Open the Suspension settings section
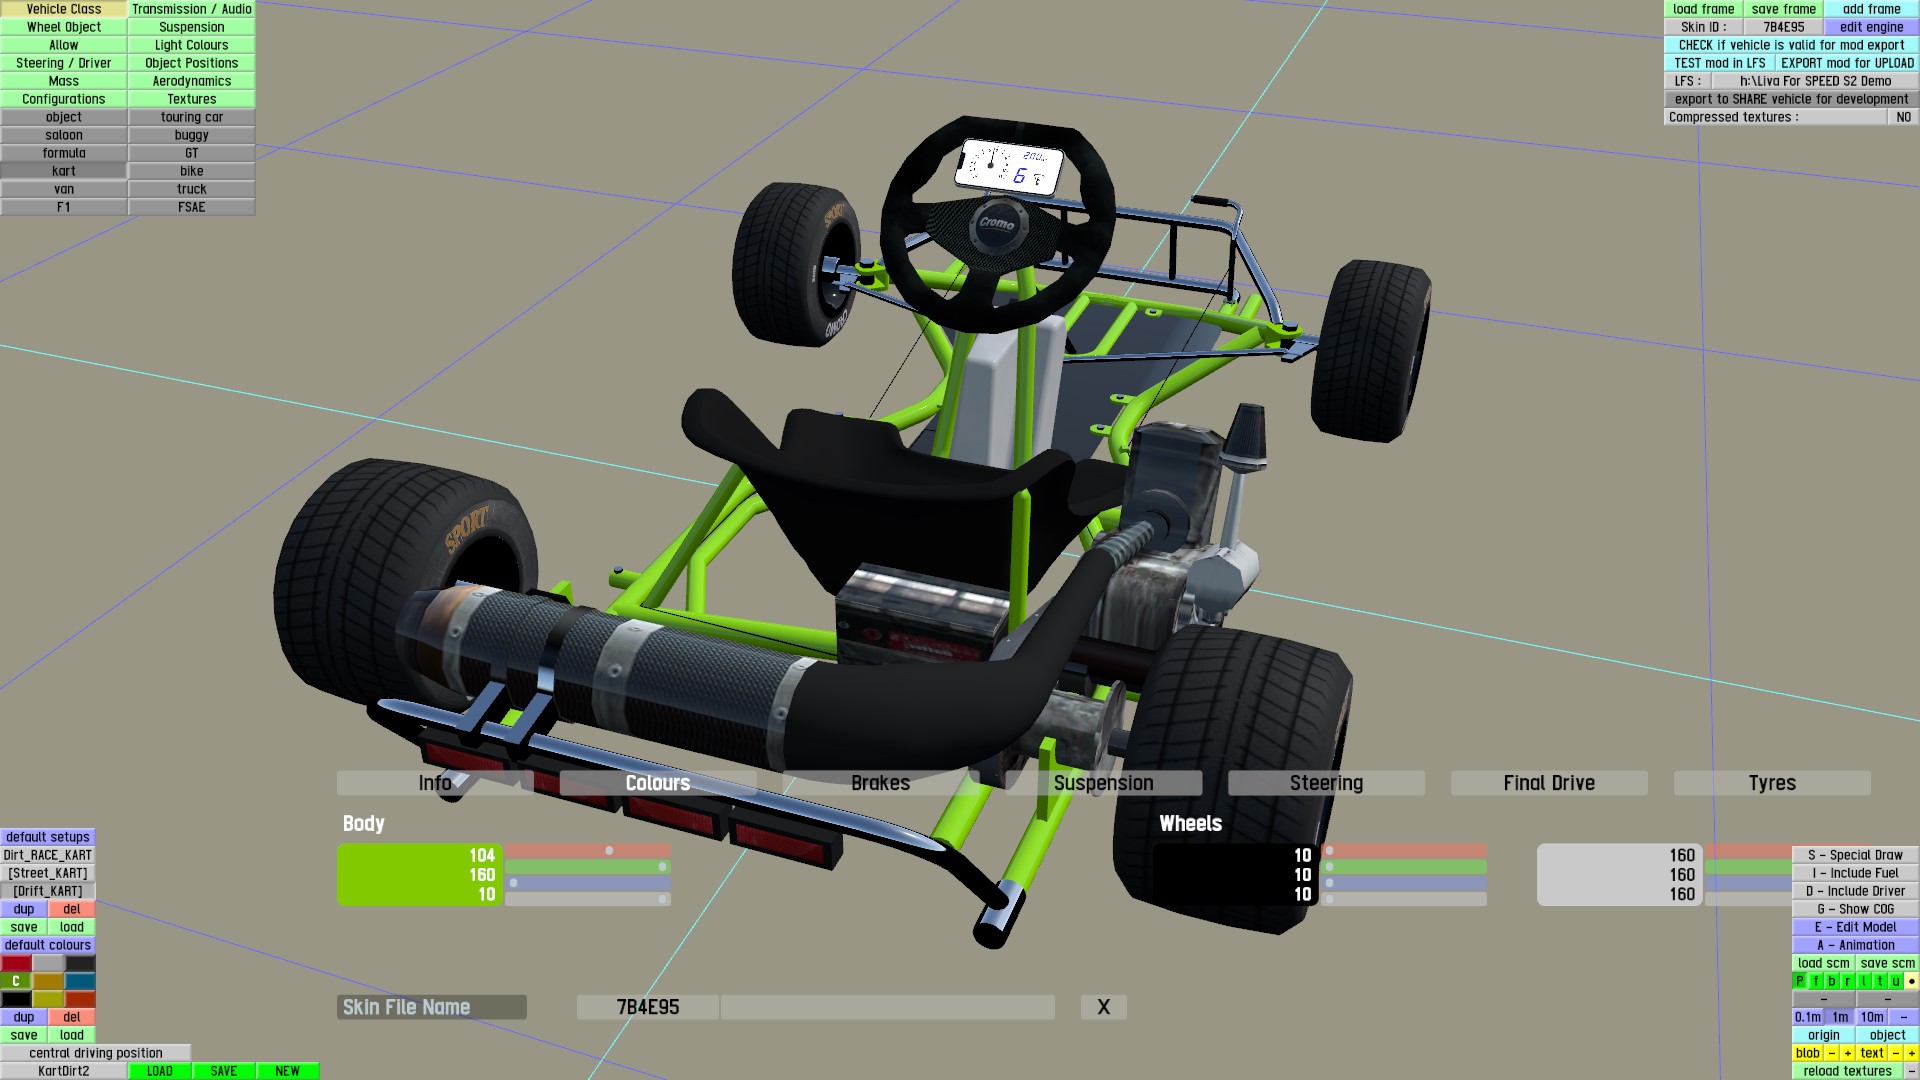The width and height of the screenshot is (1920, 1080). click(x=191, y=27)
